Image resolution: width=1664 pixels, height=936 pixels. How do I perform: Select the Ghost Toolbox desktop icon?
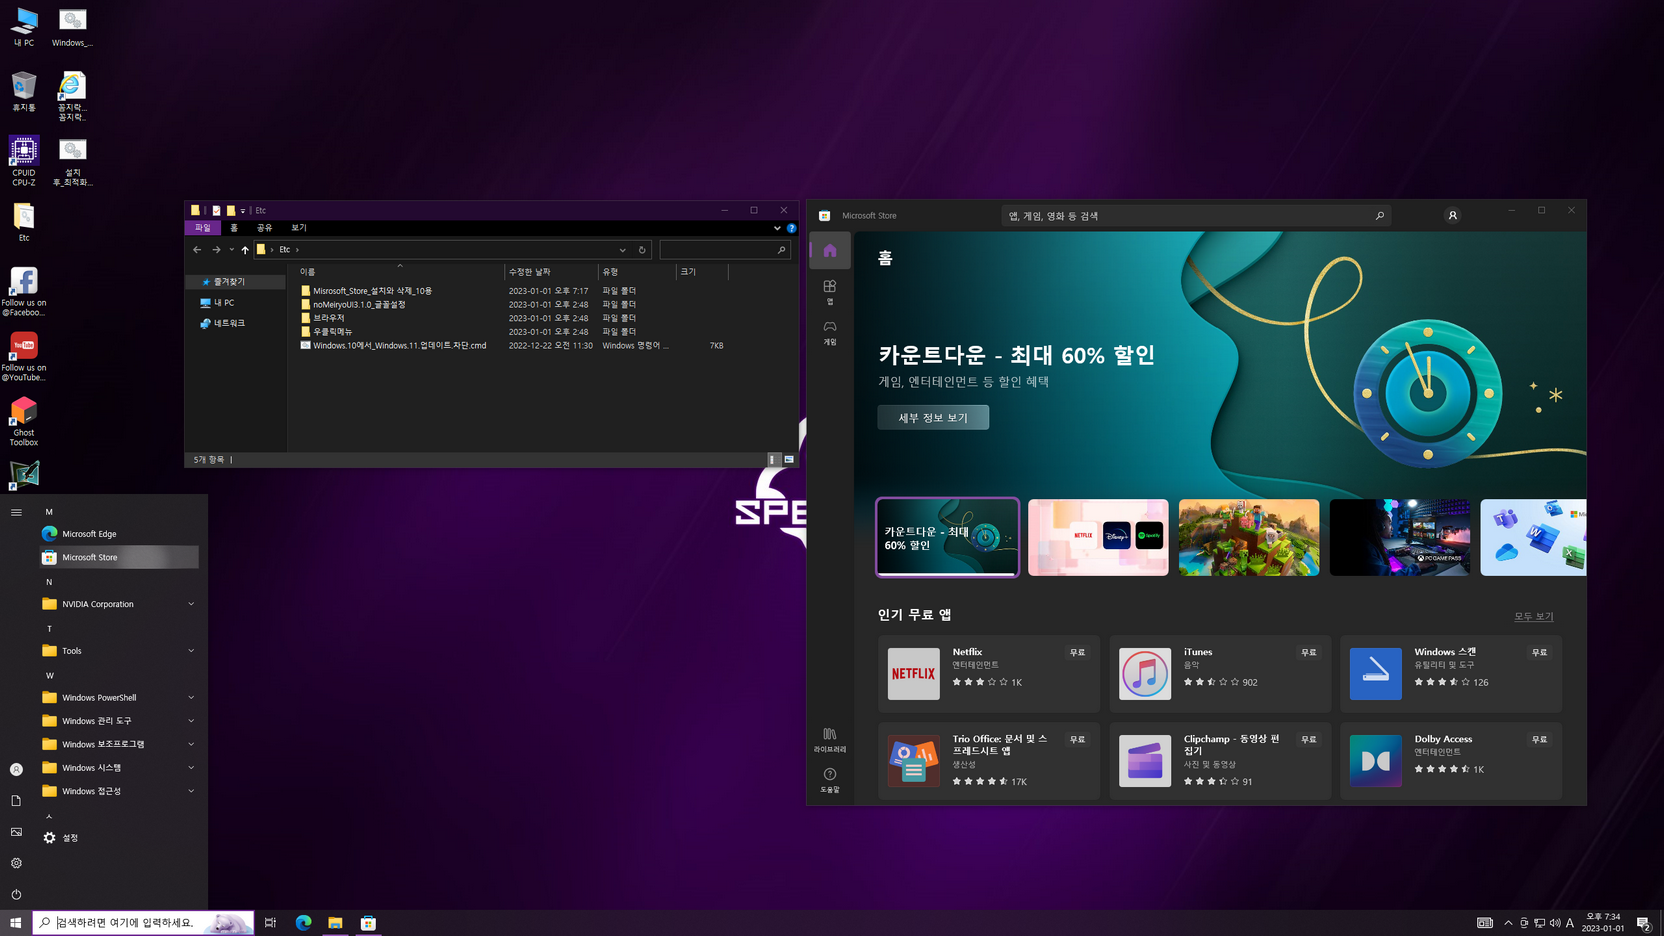24,422
